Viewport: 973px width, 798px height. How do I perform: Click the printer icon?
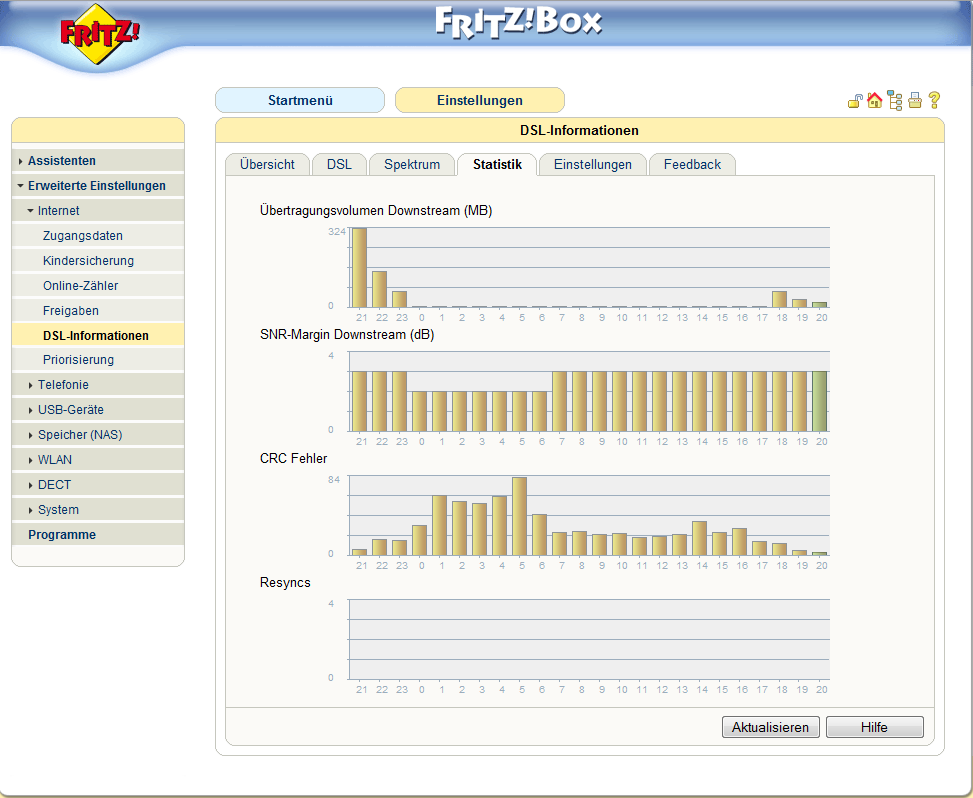(x=915, y=100)
